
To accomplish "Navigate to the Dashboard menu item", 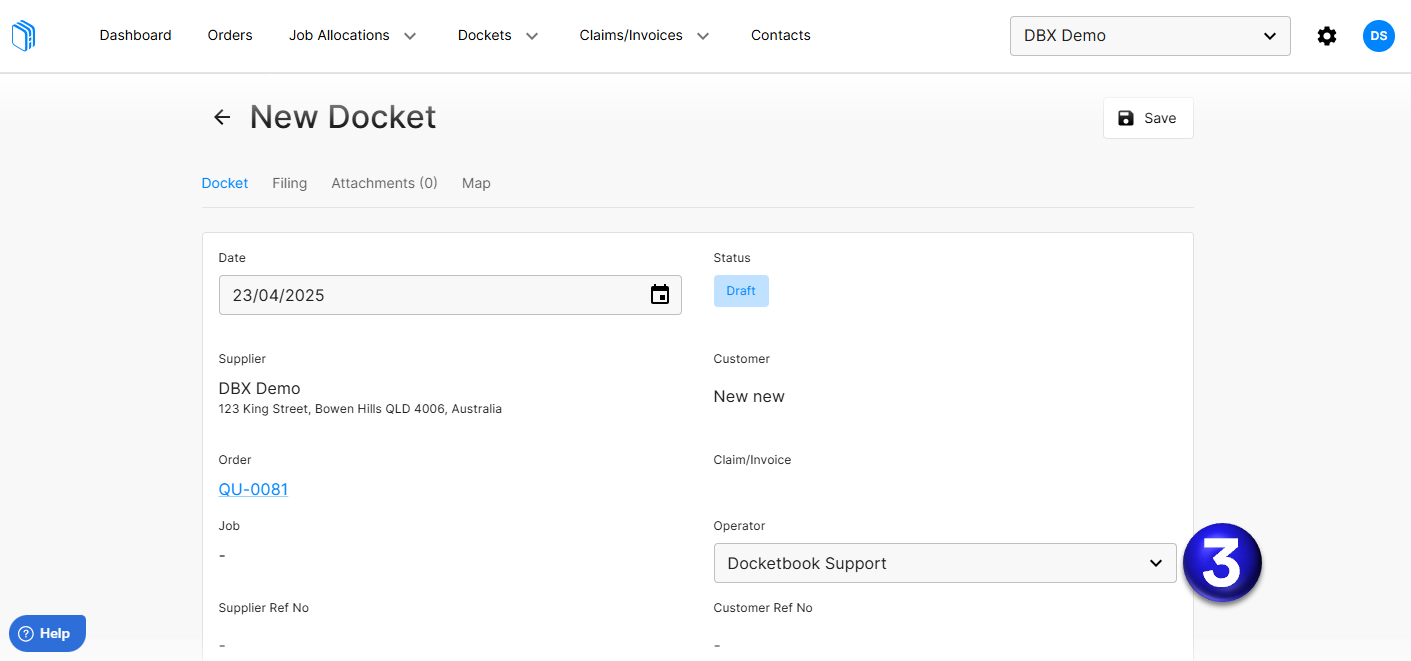I will pyautogui.click(x=135, y=35).
